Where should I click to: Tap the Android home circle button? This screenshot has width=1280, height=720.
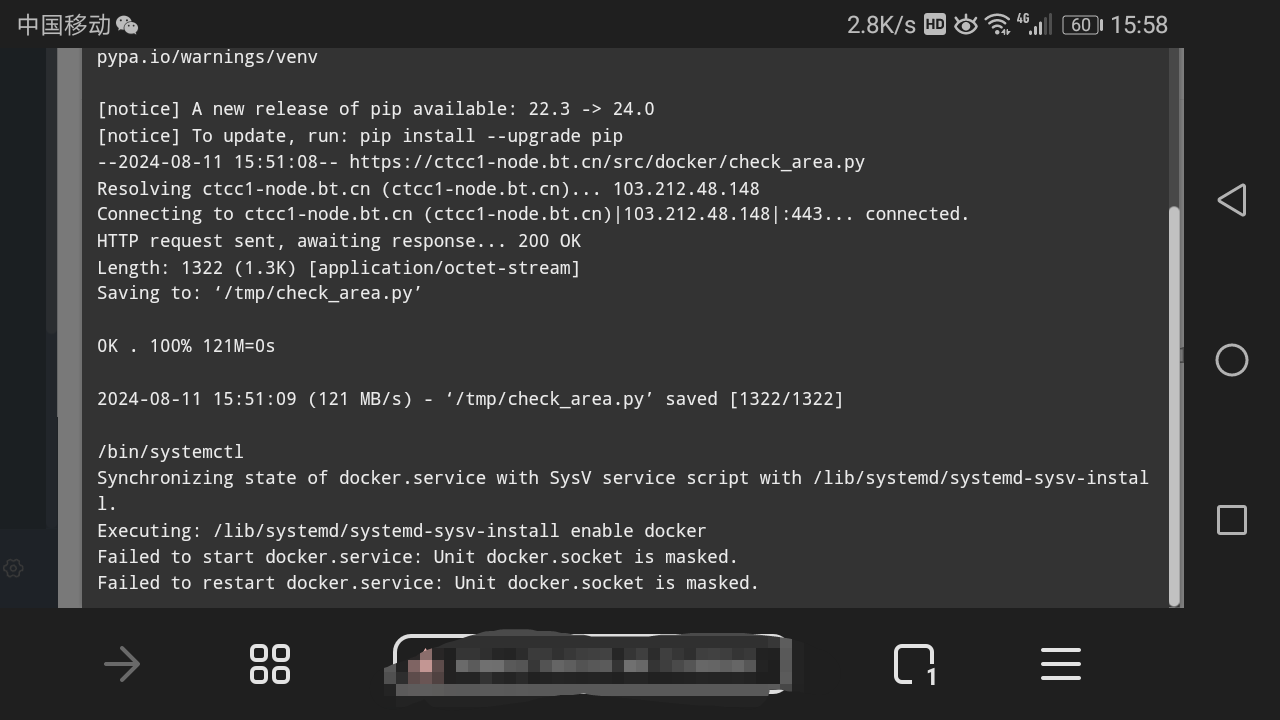pos(1232,360)
